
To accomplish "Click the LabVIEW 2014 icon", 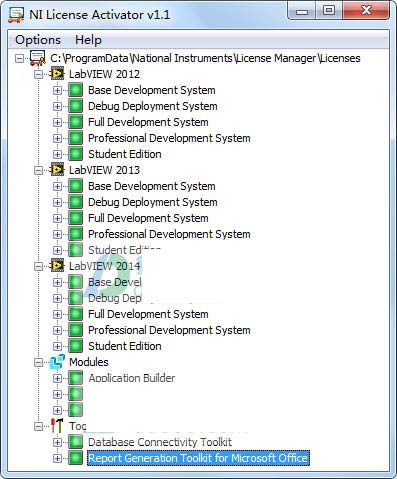I will tap(57, 266).
